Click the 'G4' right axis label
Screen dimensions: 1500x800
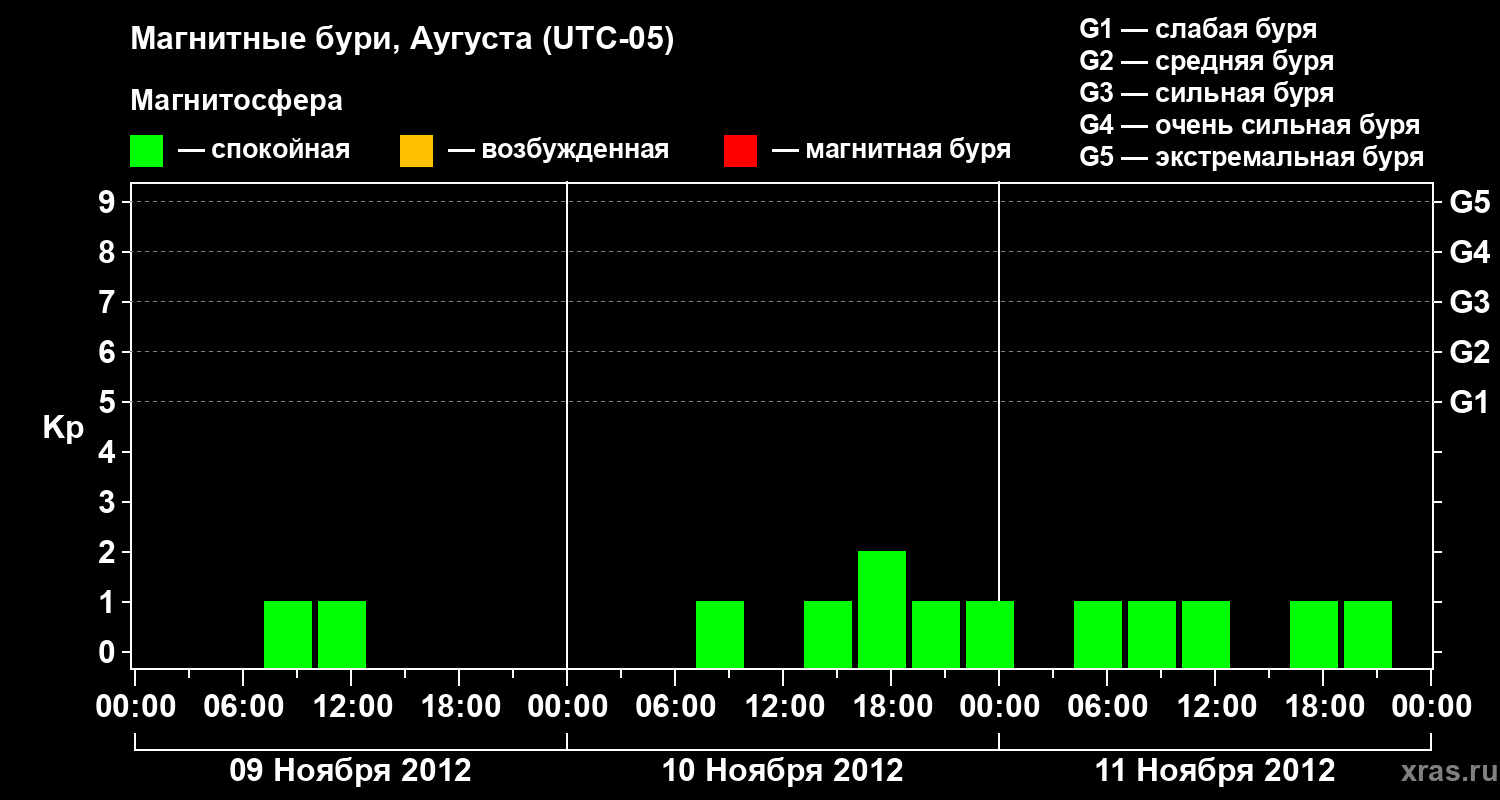[1469, 252]
